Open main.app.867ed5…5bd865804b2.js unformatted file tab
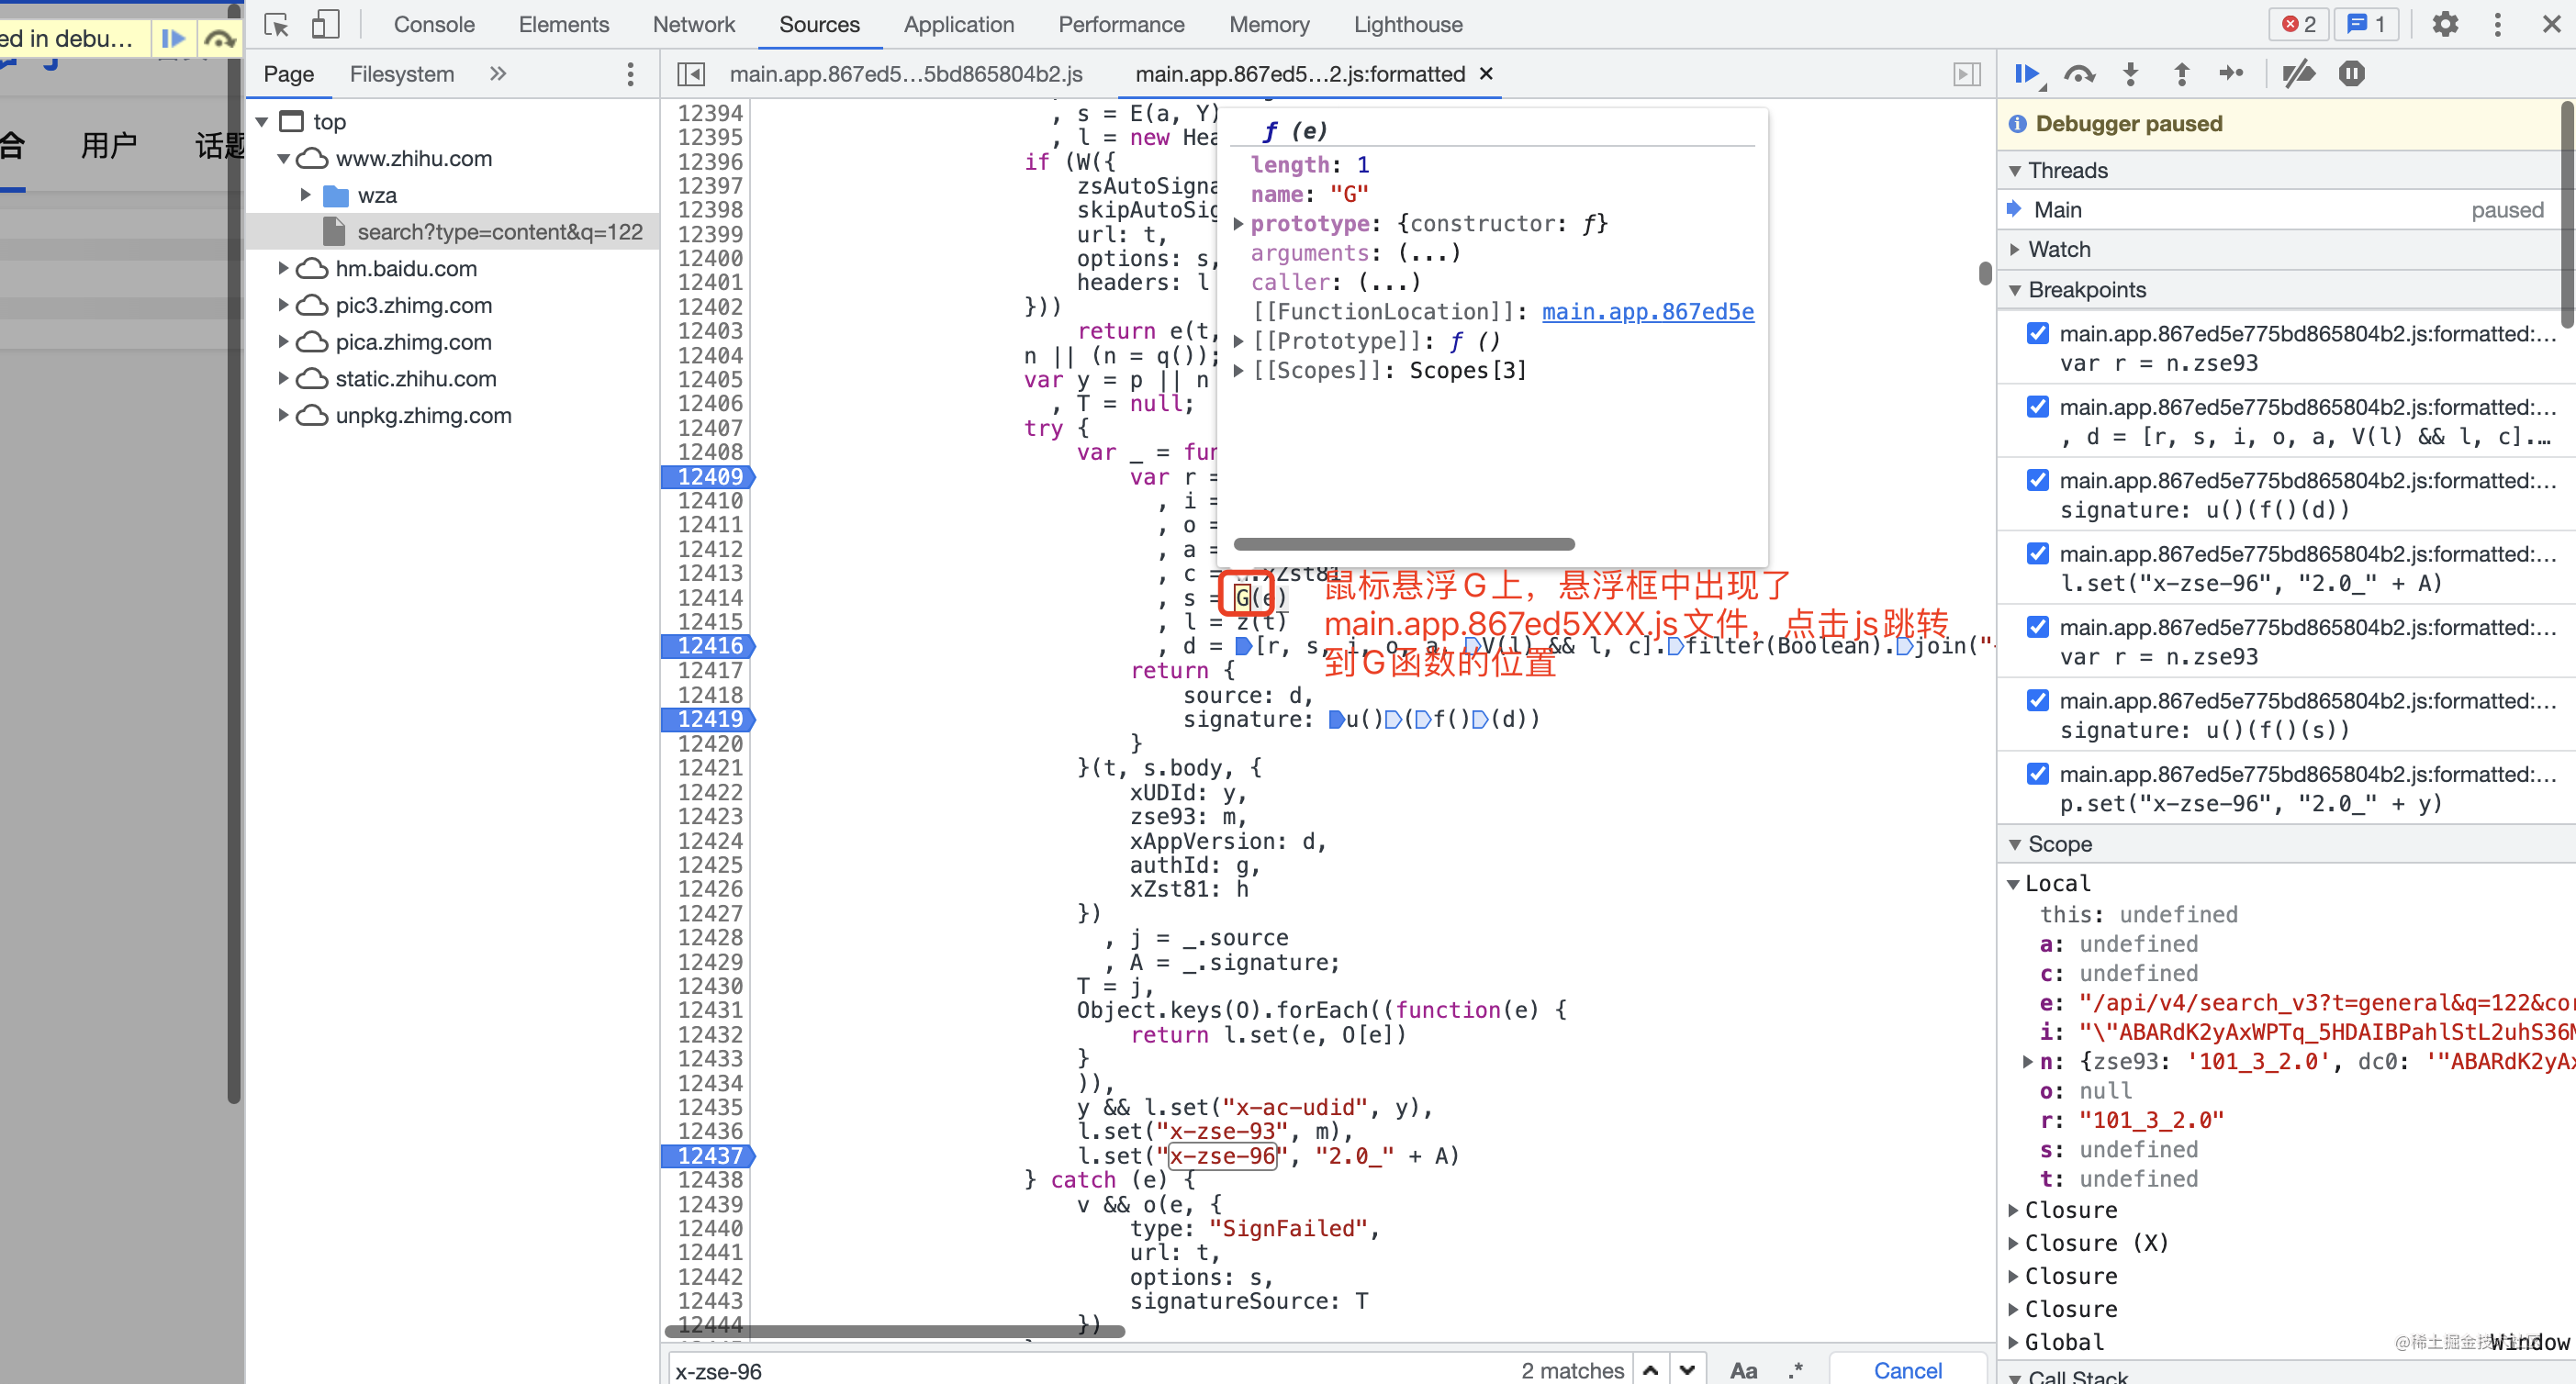The image size is (2576, 1384). [906, 74]
